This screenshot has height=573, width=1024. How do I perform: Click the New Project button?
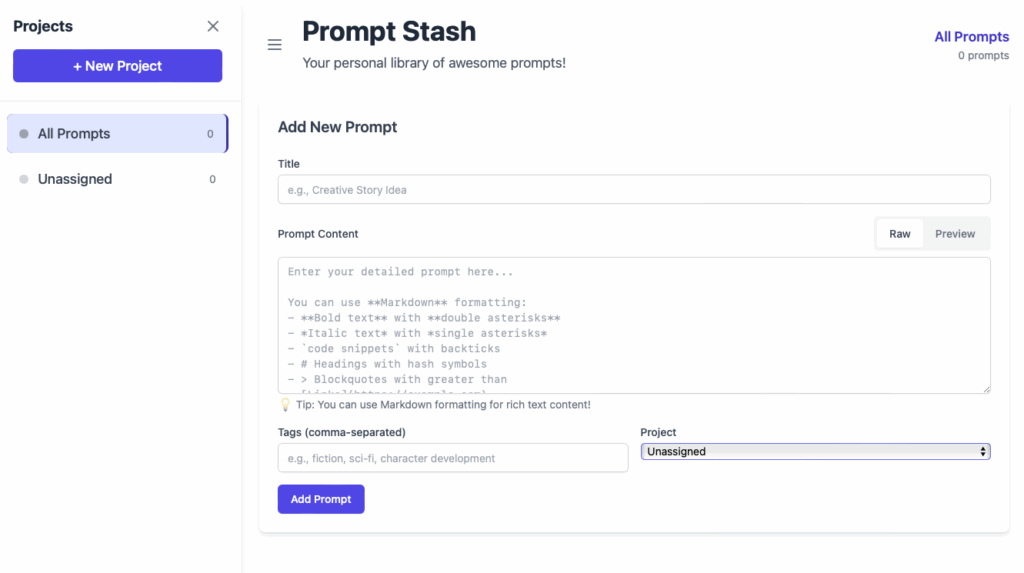[x=117, y=66]
